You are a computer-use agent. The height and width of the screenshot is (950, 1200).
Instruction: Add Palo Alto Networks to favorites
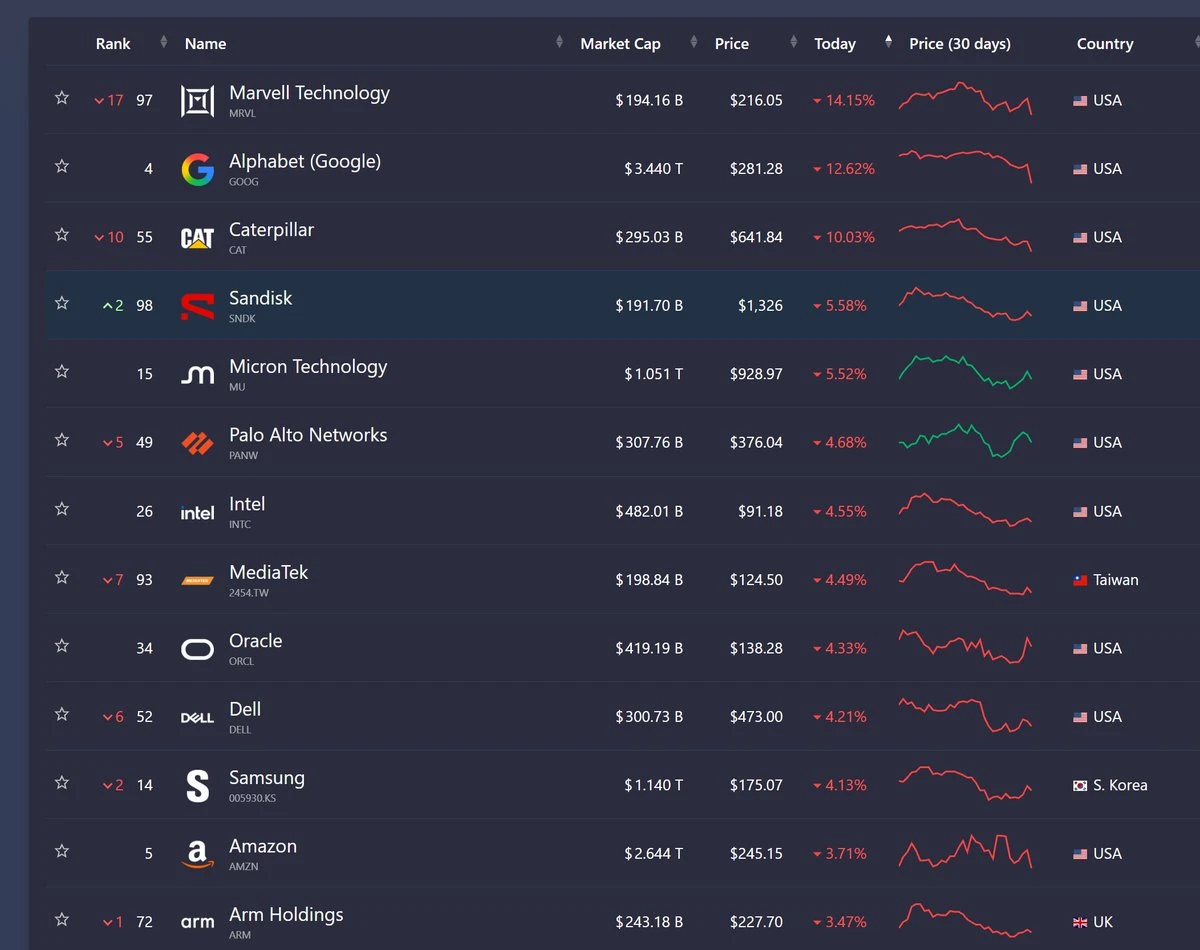(62, 440)
